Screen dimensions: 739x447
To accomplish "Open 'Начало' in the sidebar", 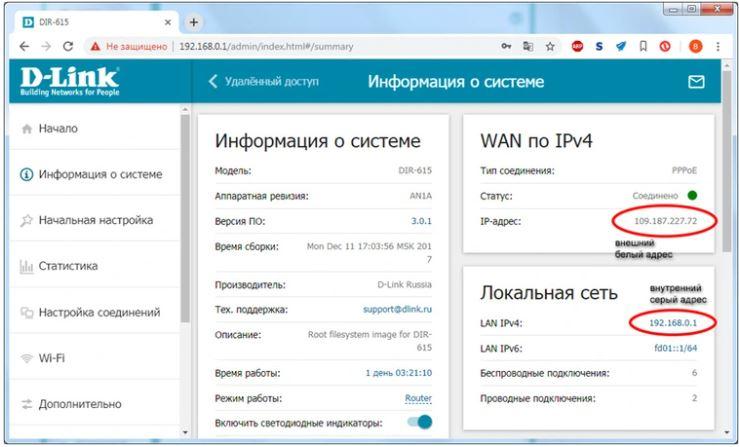I will 94,128.
